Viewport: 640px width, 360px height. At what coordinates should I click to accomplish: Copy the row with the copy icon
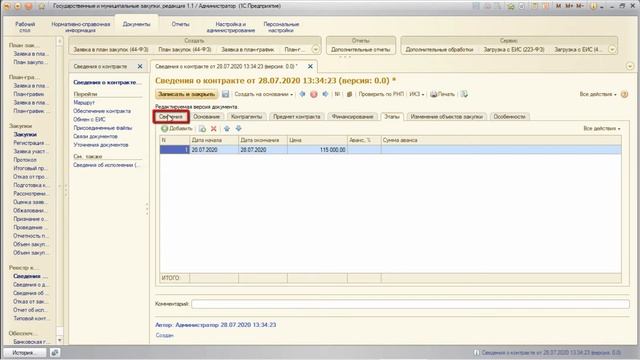pos(202,129)
